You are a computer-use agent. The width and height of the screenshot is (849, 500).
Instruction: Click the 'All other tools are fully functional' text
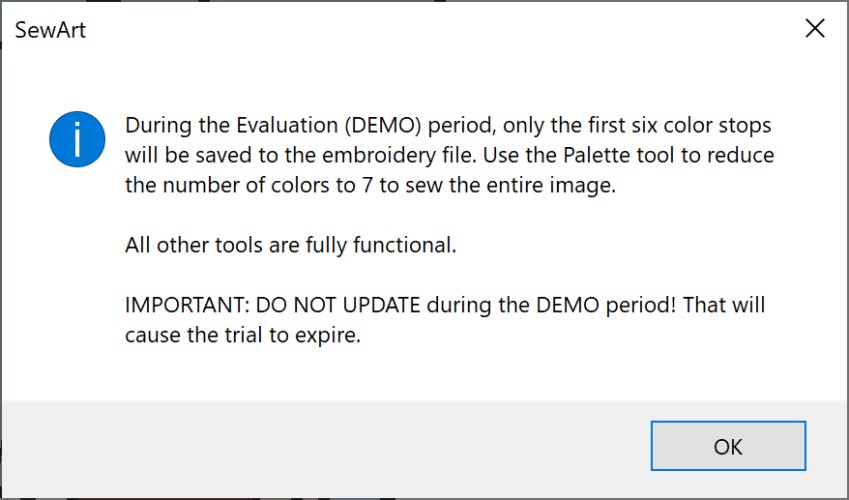(x=290, y=245)
